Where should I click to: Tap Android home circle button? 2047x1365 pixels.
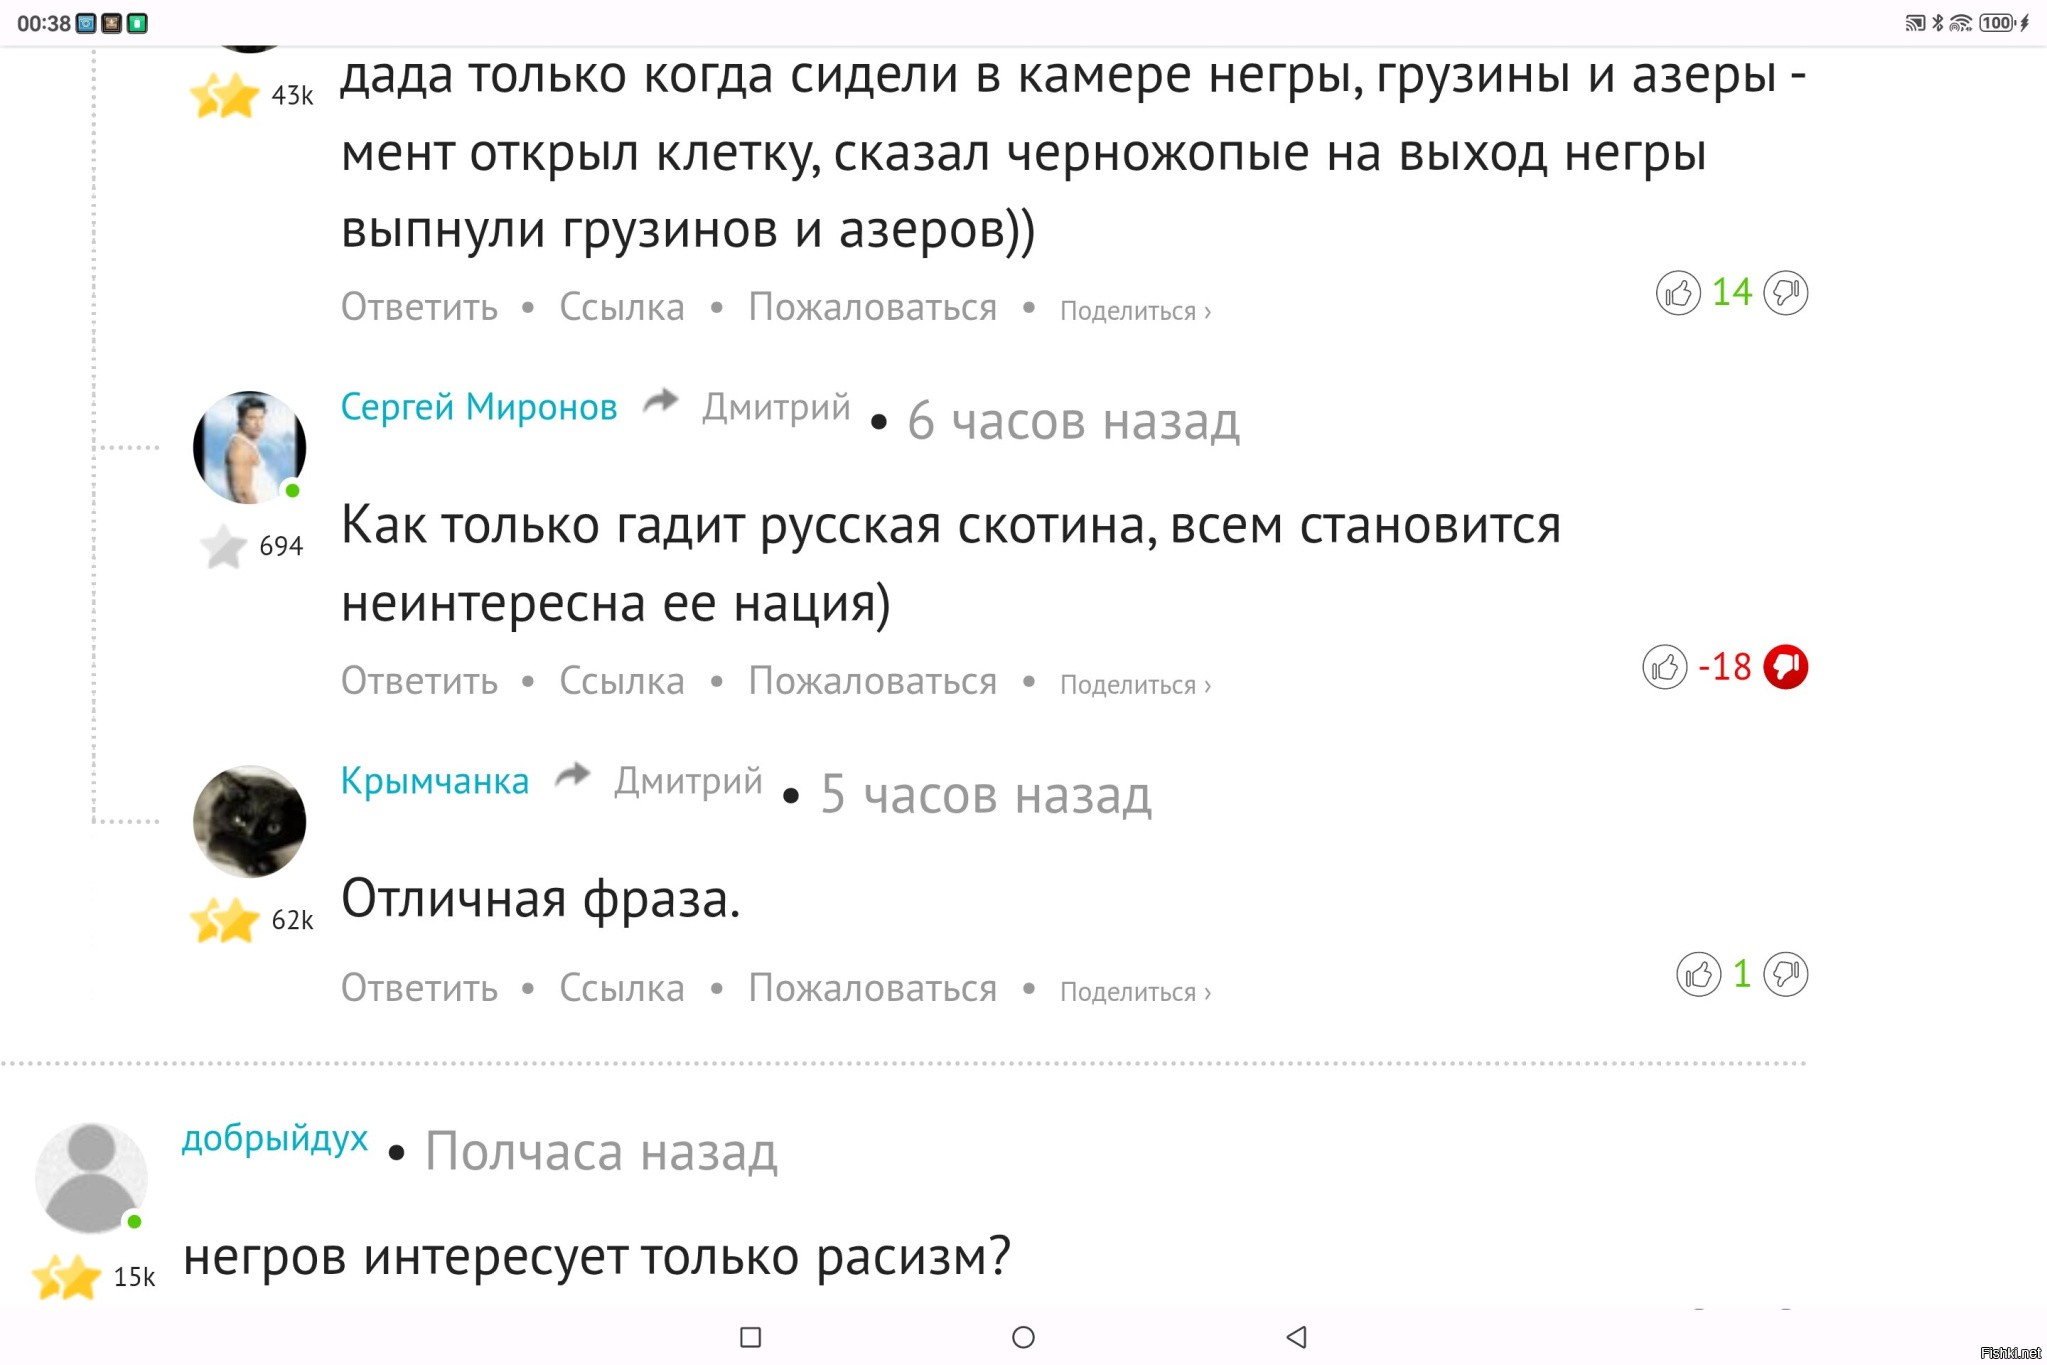pos(1023,1337)
